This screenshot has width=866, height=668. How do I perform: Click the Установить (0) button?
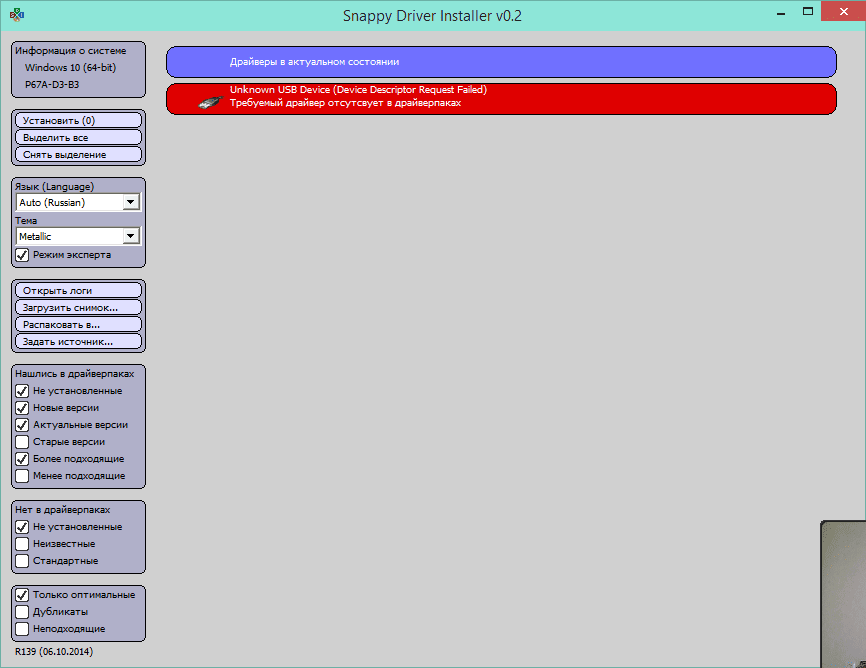point(78,120)
